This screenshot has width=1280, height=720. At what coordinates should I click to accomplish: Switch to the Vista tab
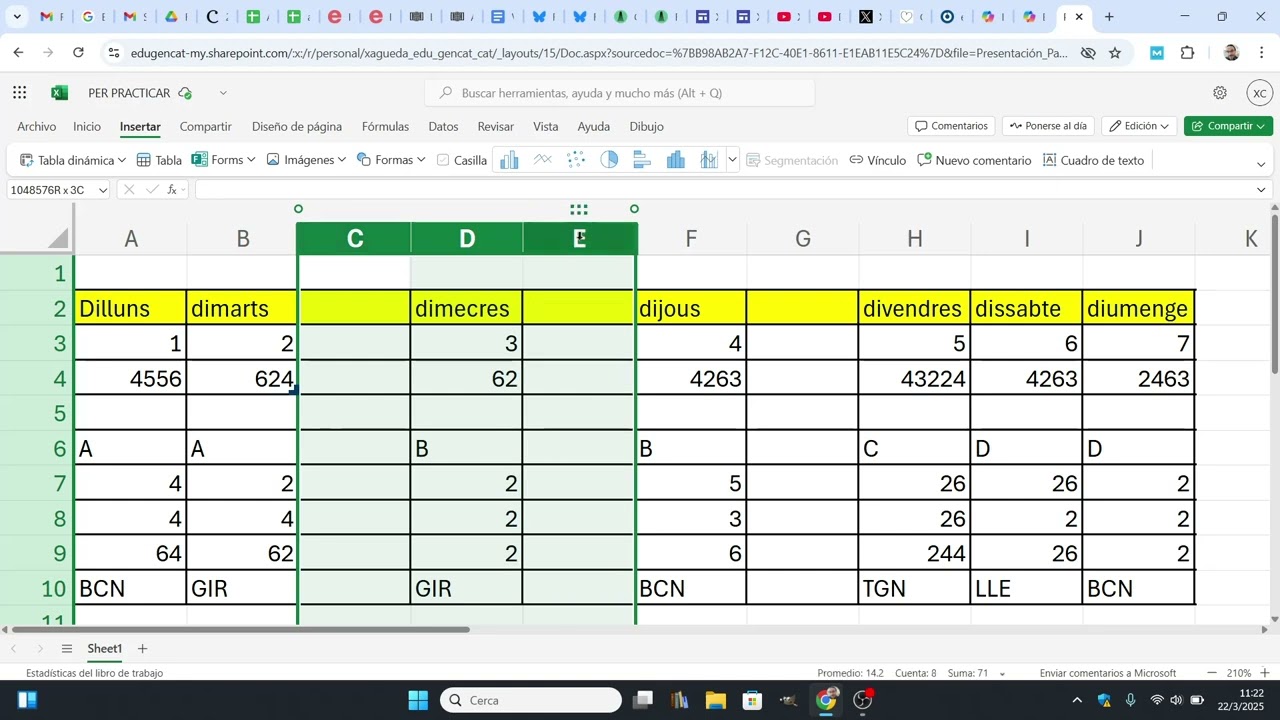(546, 127)
